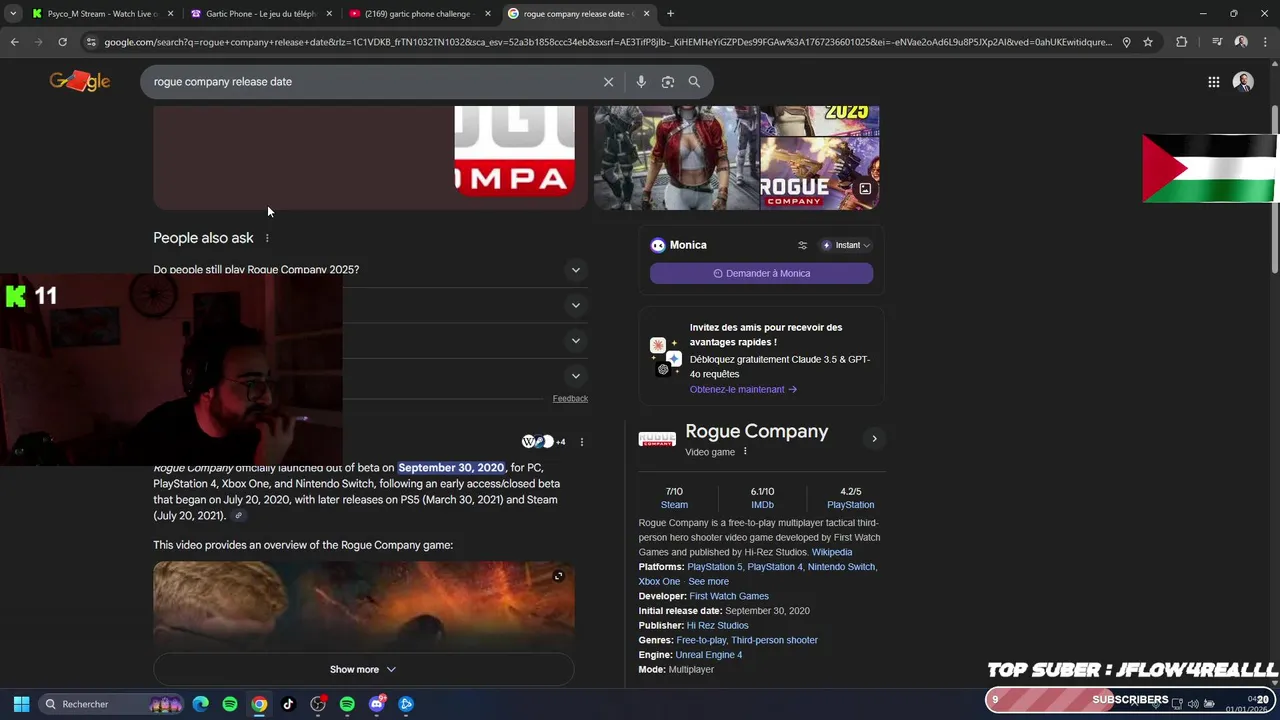Screen dimensions: 1280x720
Task: Expand Rogue Company knowledge panel arrow
Action: tap(874, 439)
